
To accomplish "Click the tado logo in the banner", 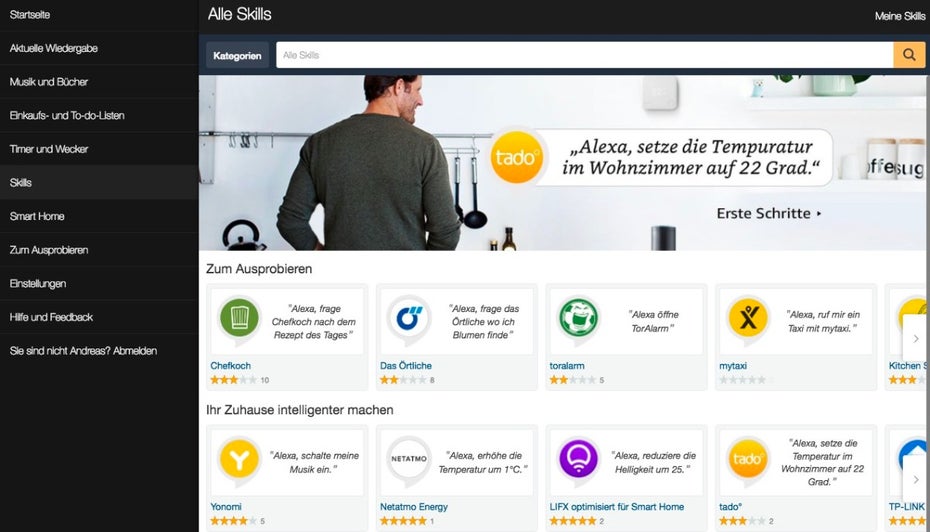I will [517, 157].
